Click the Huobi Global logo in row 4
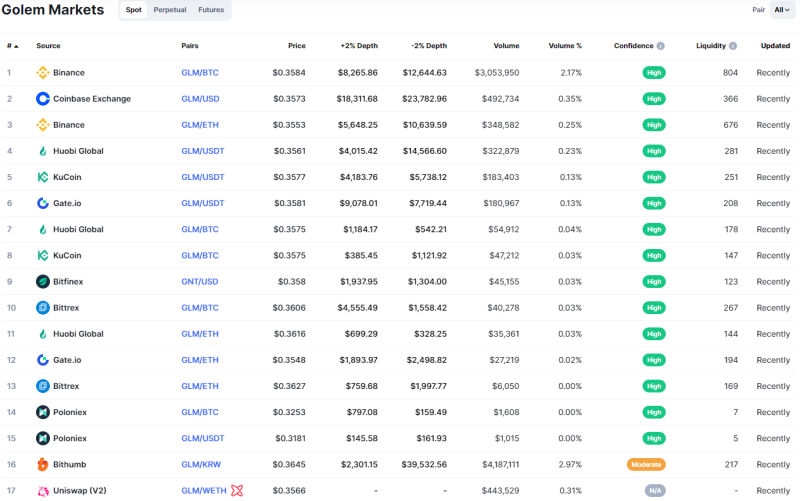The height and width of the screenshot is (501, 800). [x=43, y=151]
